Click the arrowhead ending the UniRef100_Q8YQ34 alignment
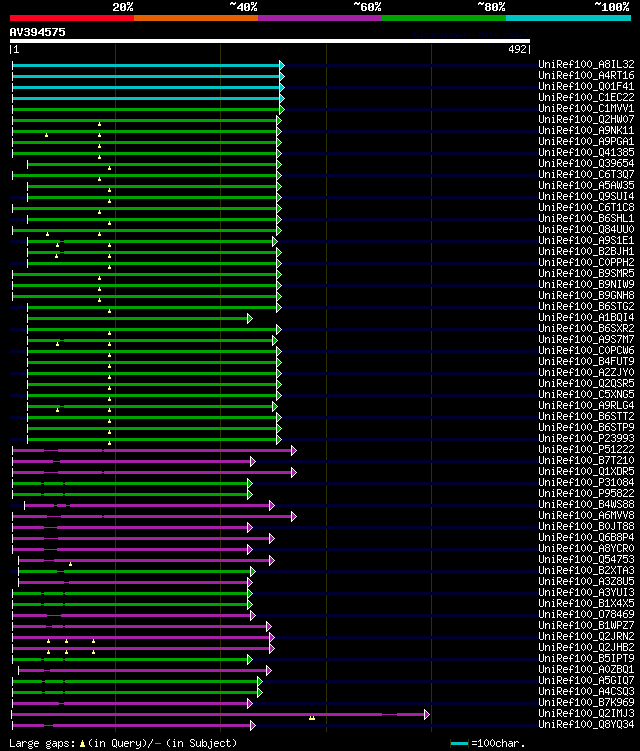The image size is (640, 751). [253, 726]
